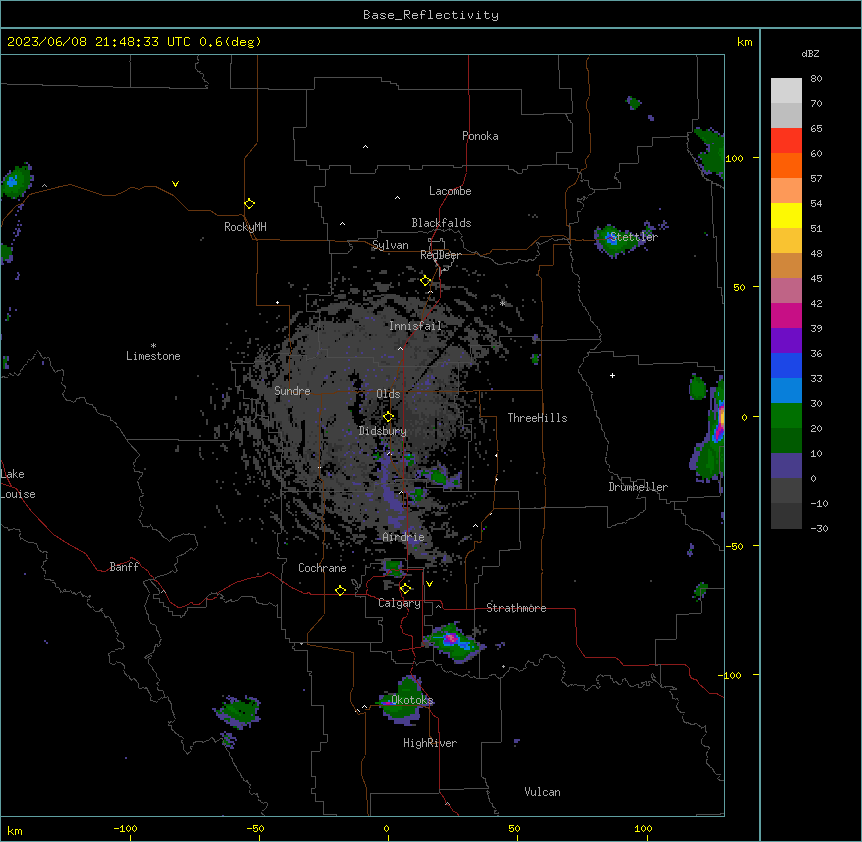The image size is (862, 842).
Task: Click the Ponoka city label
Action: pyautogui.click(x=480, y=136)
